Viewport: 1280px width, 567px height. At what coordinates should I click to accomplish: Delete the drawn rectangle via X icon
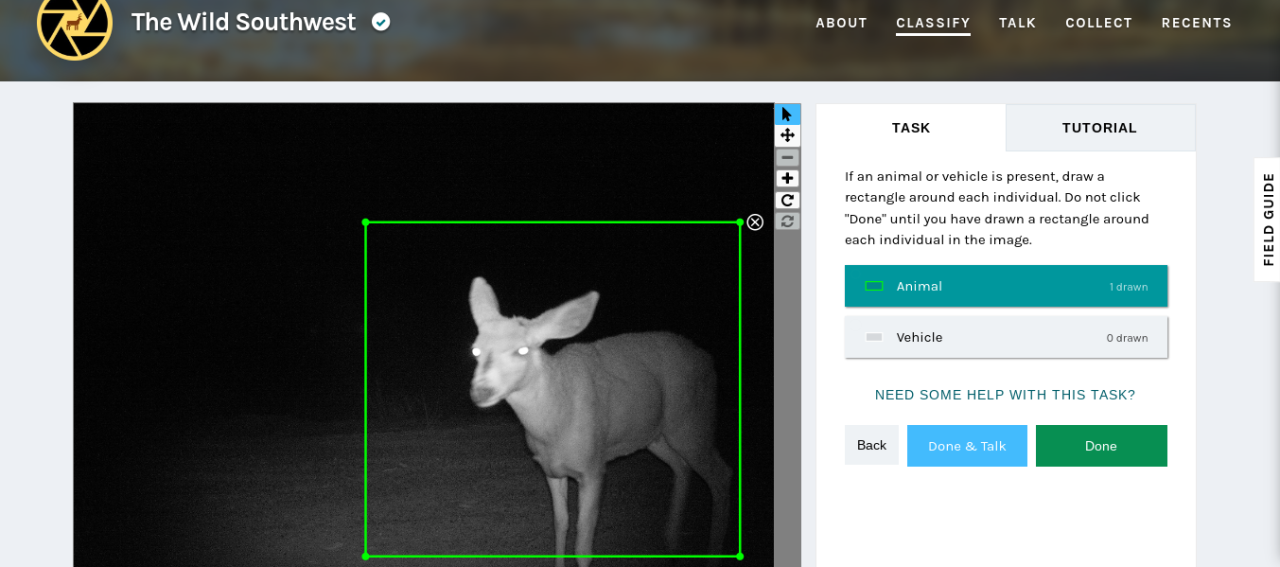tap(755, 222)
